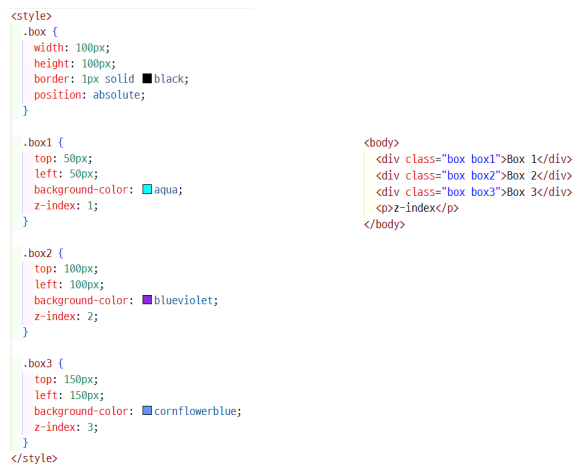The height and width of the screenshot is (475, 583).
Task: Click the closing </style> tag
Action: (34, 458)
